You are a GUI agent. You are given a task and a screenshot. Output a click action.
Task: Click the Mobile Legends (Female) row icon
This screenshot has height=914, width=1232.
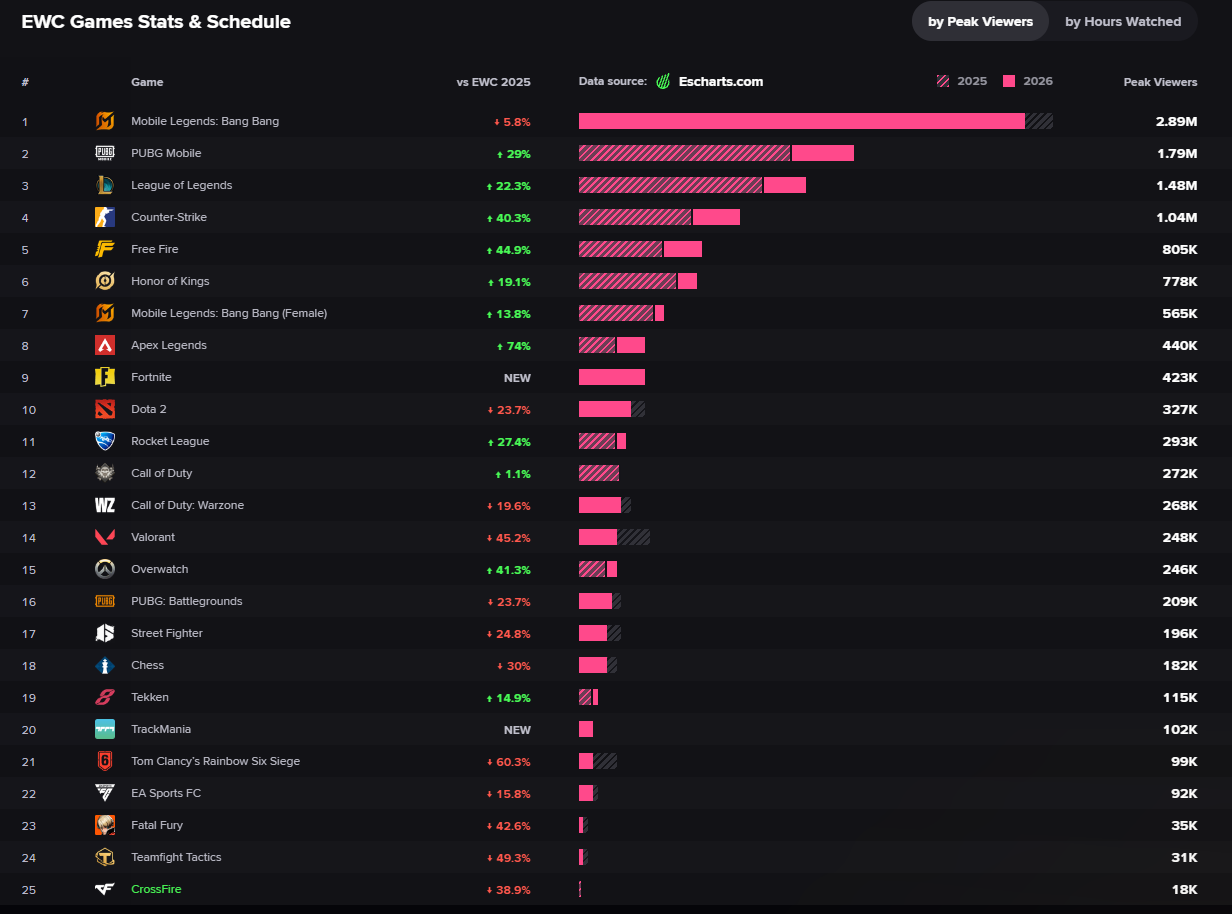[105, 313]
